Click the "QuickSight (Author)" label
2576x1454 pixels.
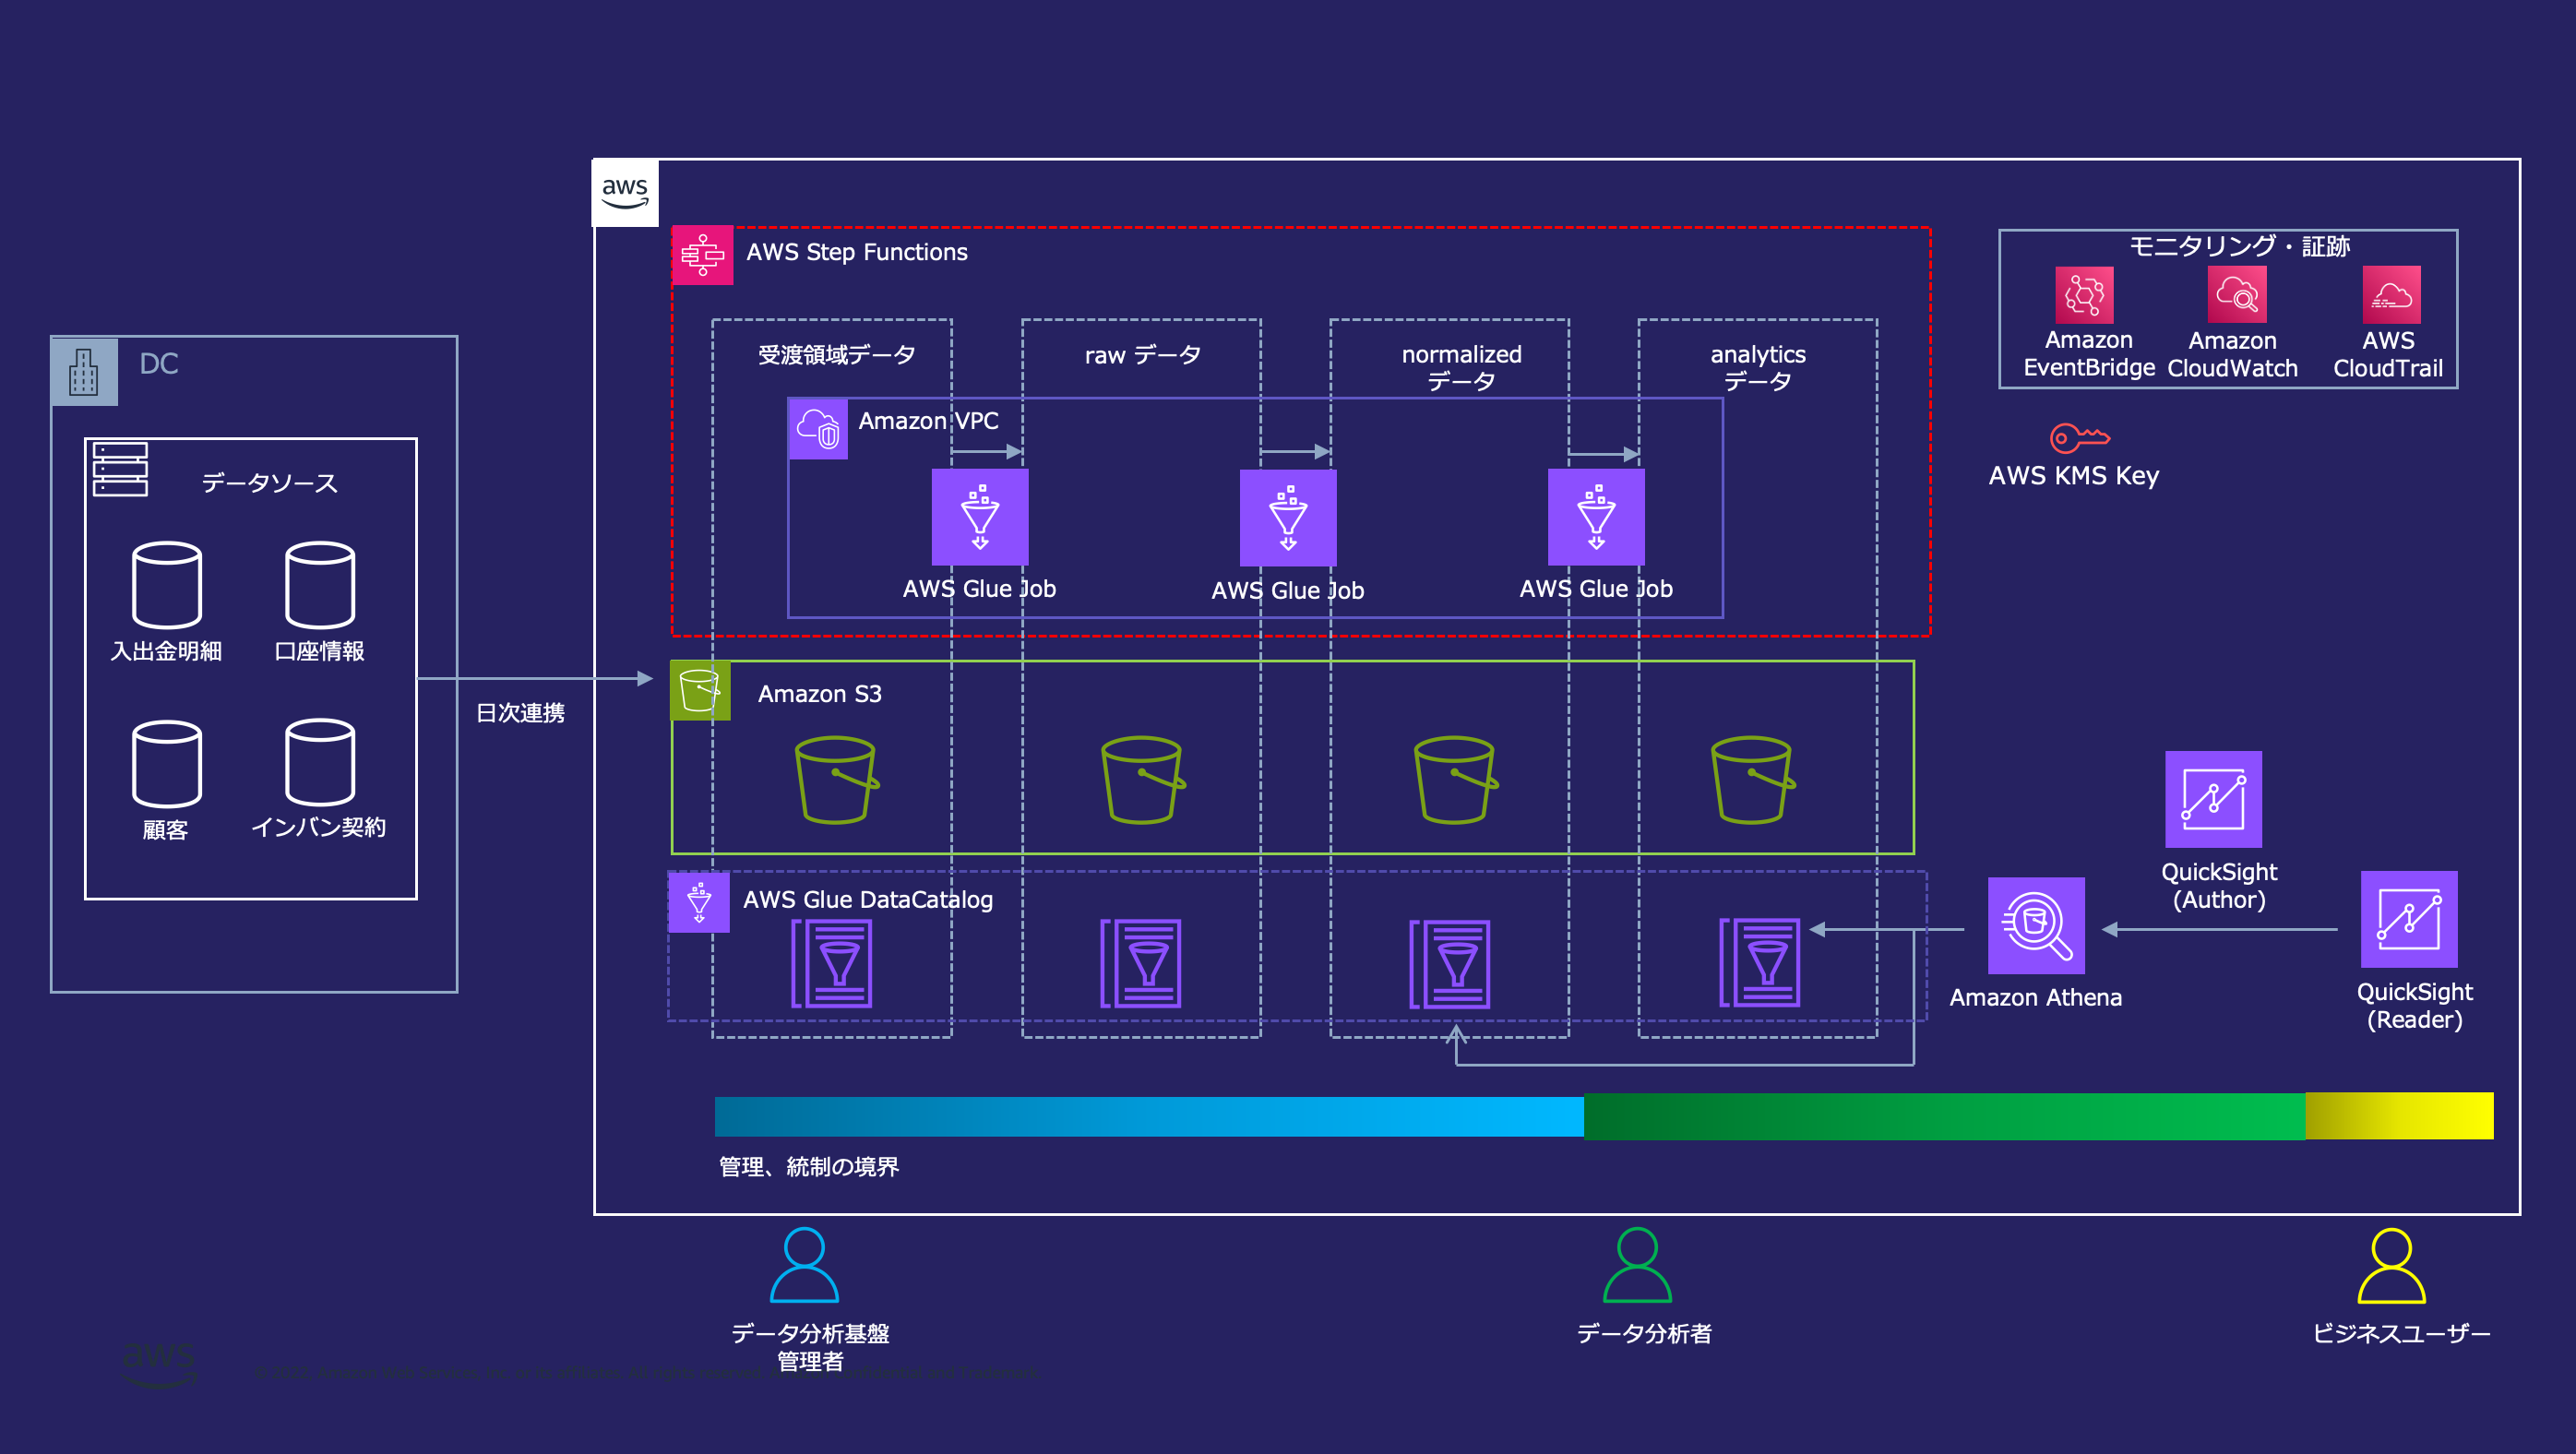[2219, 886]
